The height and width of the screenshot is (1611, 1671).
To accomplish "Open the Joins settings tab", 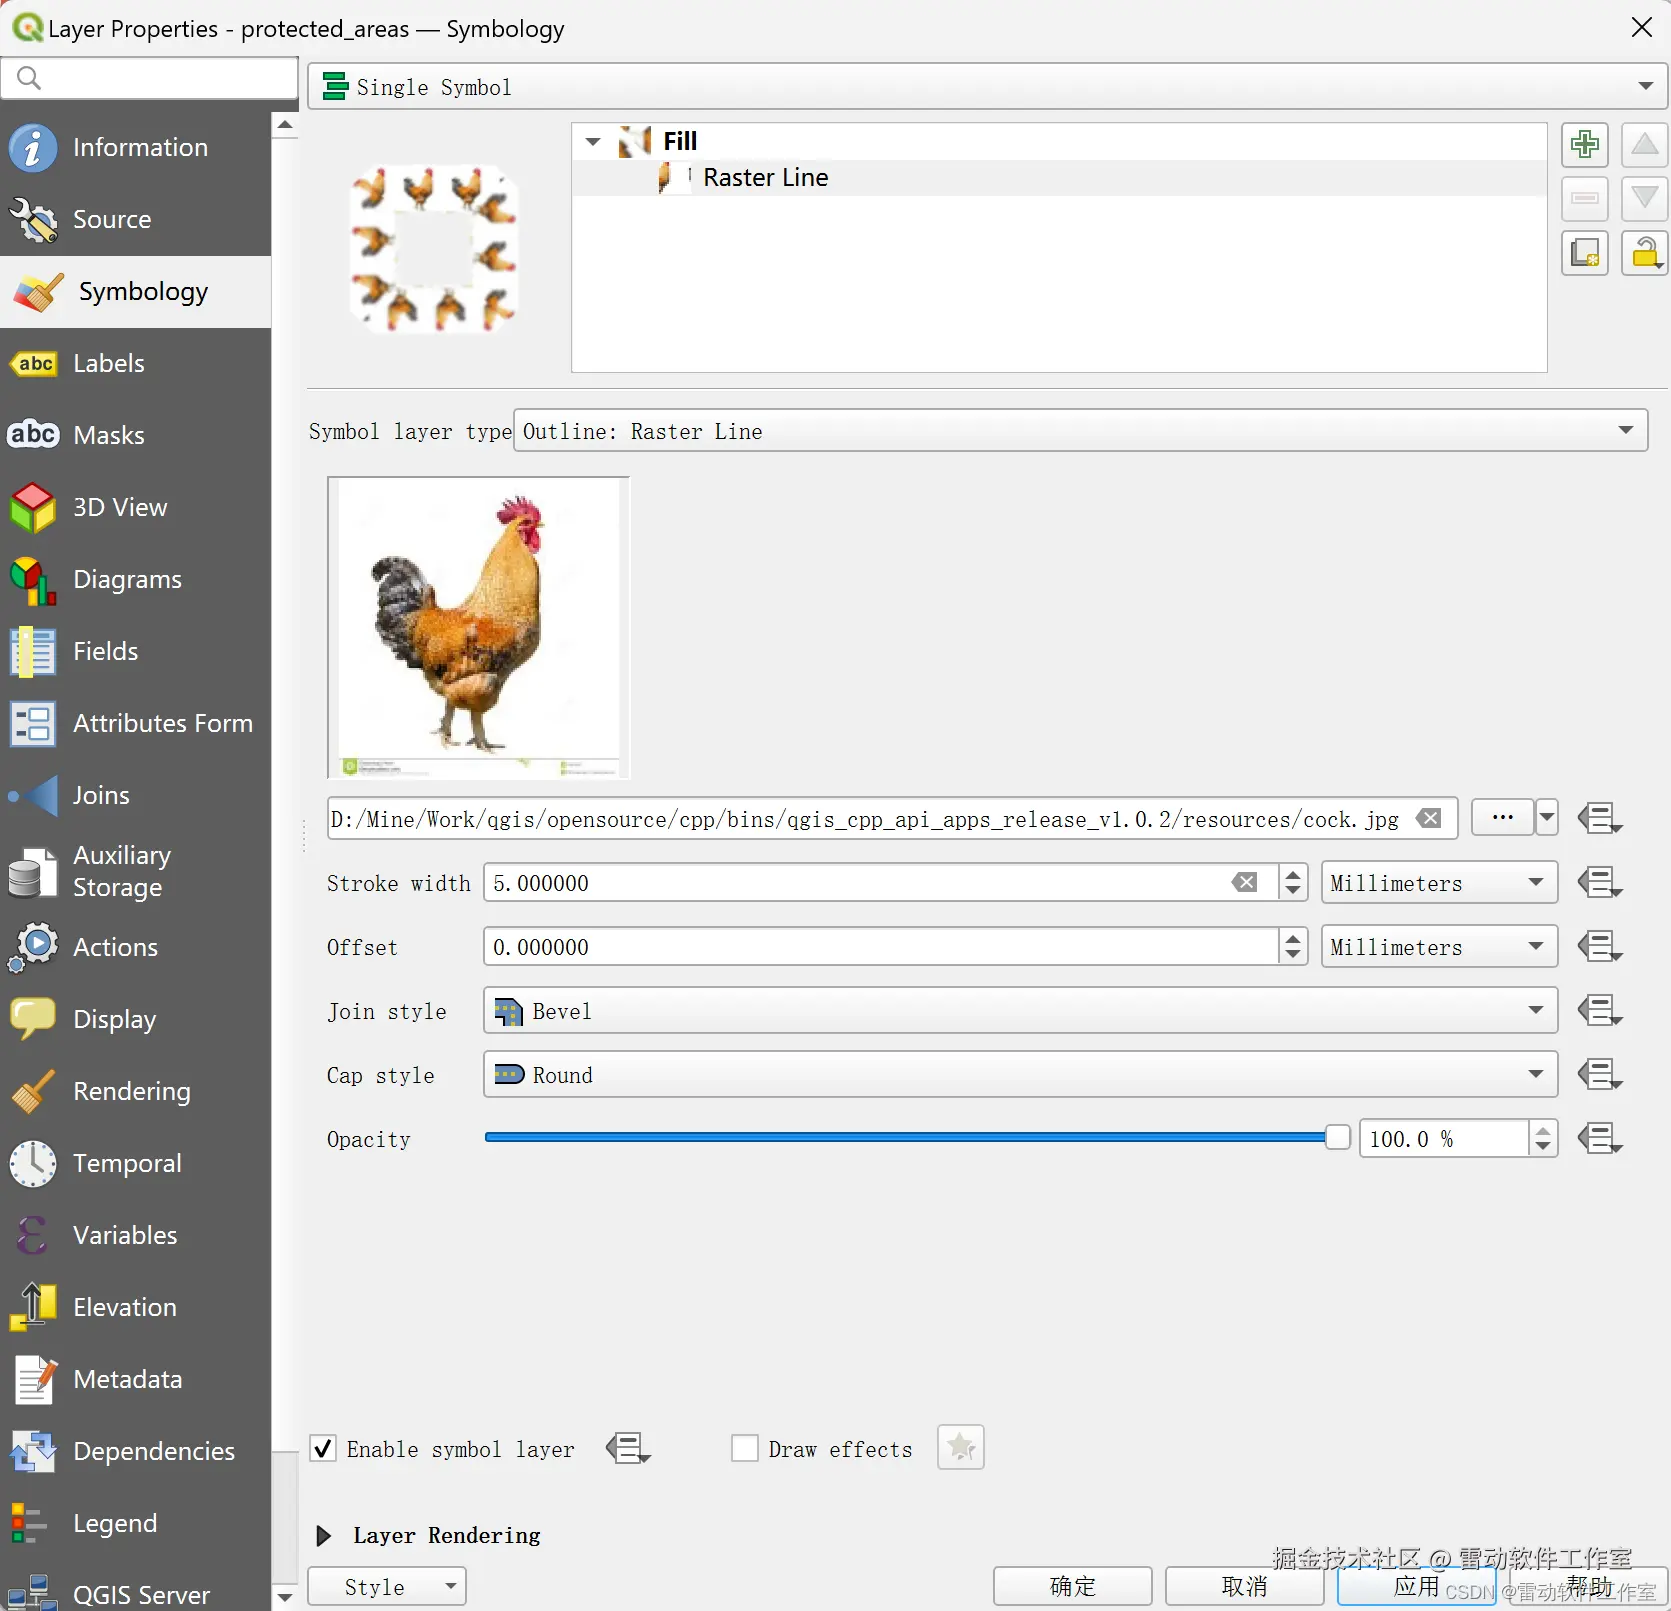I will [x=135, y=796].
